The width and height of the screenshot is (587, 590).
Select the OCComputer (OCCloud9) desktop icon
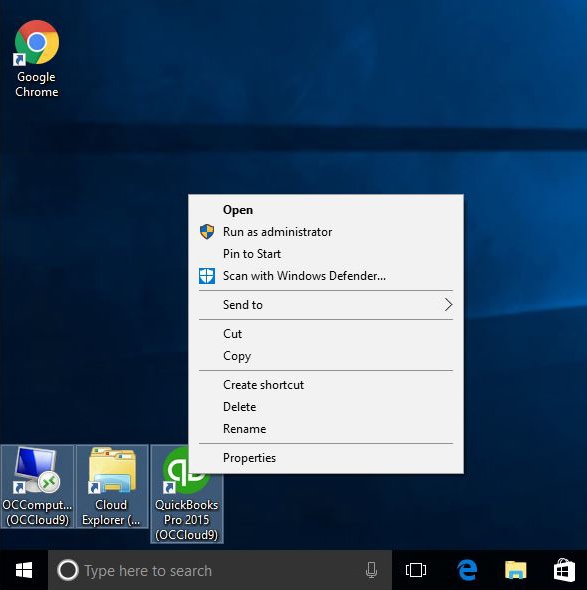(x=37, y=487)
